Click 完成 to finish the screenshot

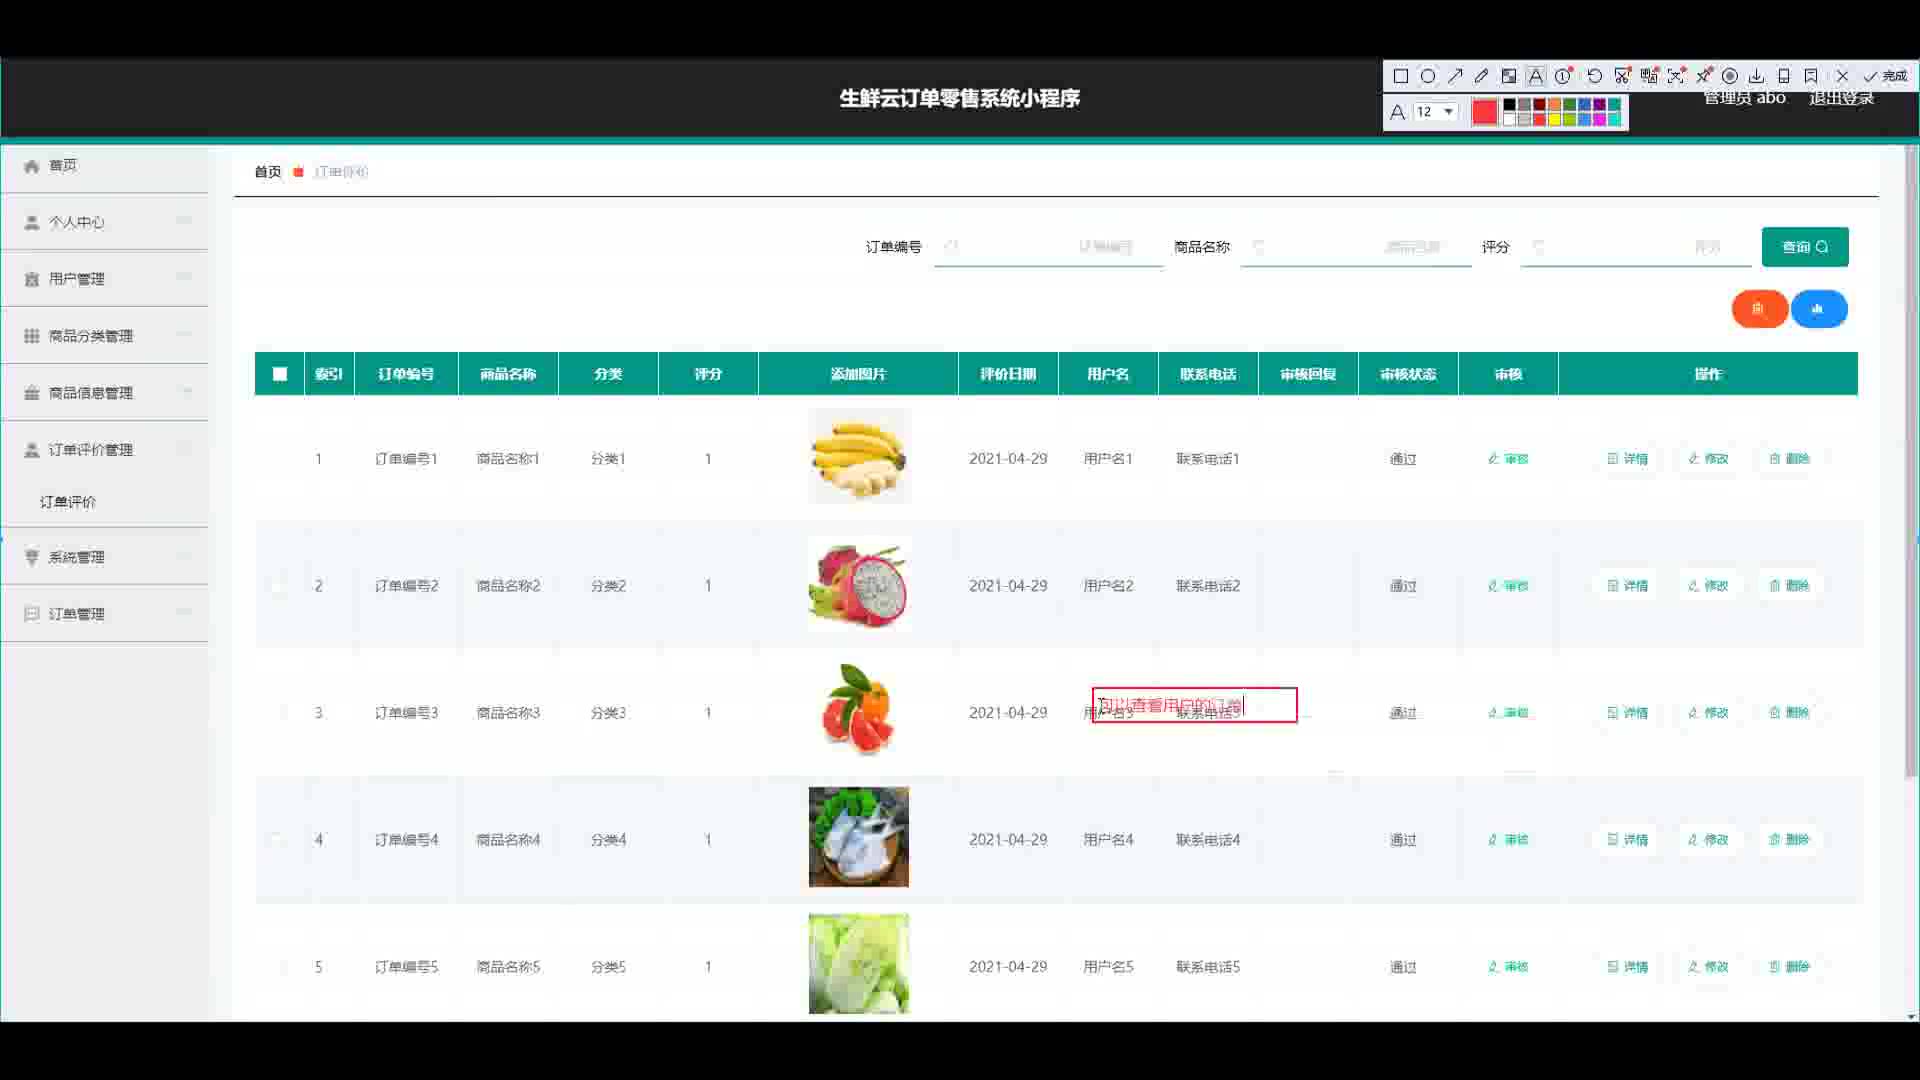coord(1886,76)
